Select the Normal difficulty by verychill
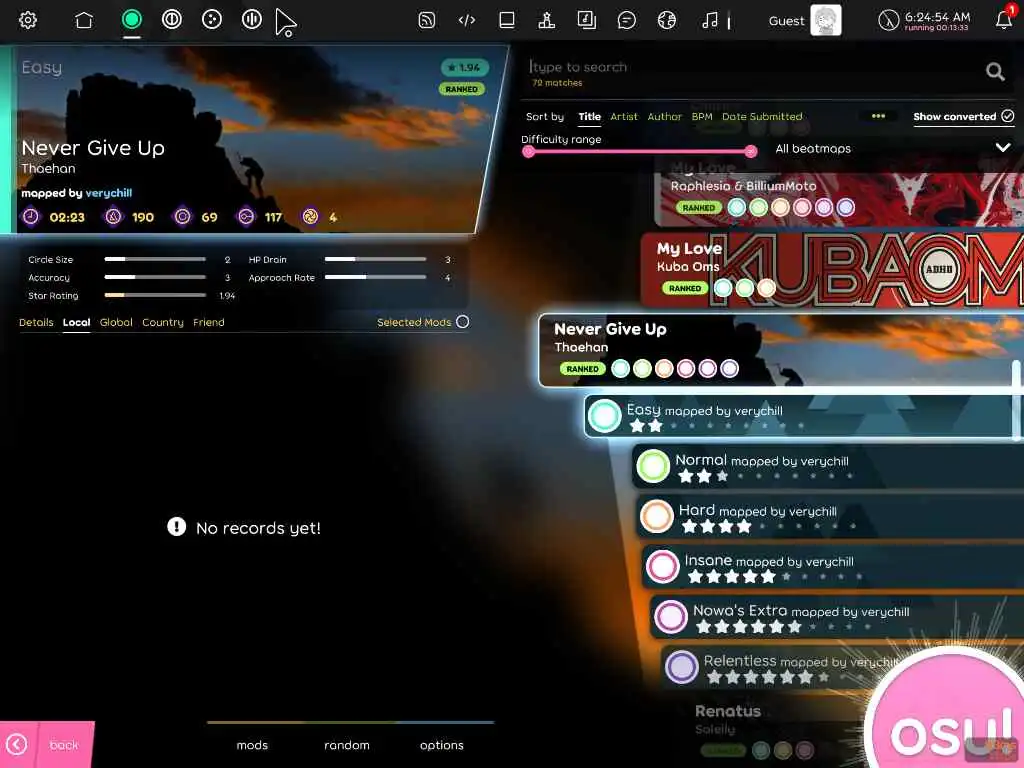This screenshot has width=1024, height=768. (828, 467)
